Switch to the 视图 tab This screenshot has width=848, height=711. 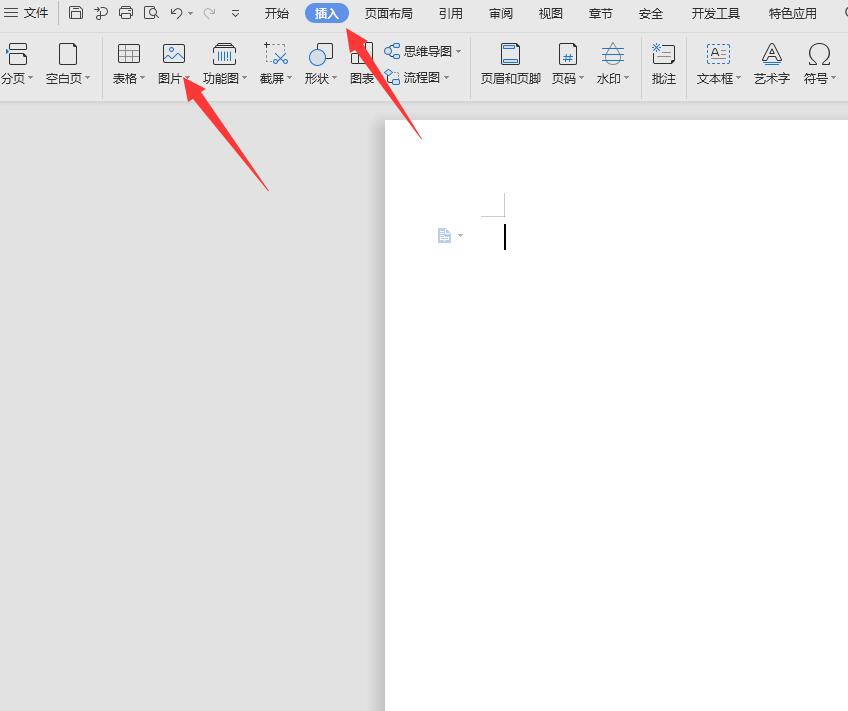[551, 13]
